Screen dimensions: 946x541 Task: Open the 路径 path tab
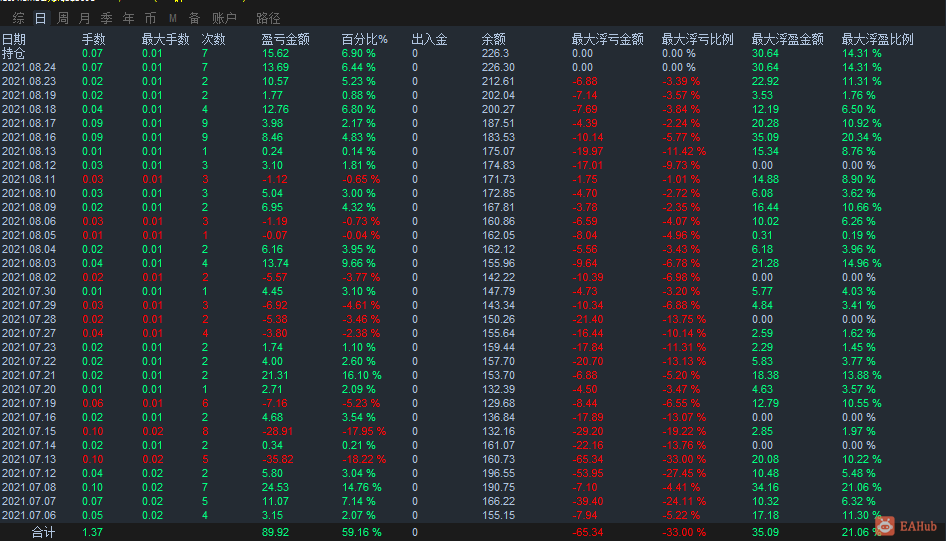pyautogui.click(x=268, y=18)
